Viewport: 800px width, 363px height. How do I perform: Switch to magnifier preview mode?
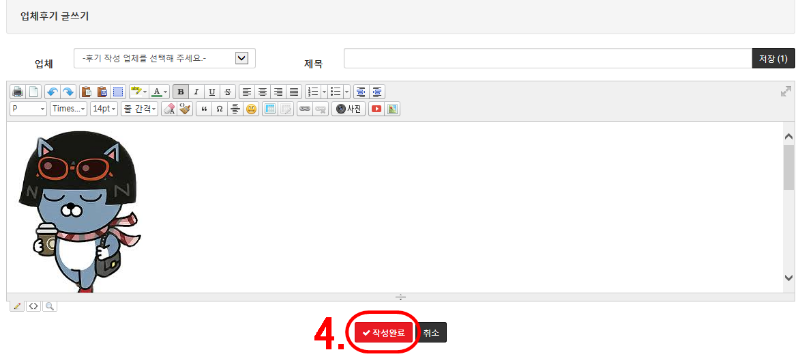click(x=49, y=306)
